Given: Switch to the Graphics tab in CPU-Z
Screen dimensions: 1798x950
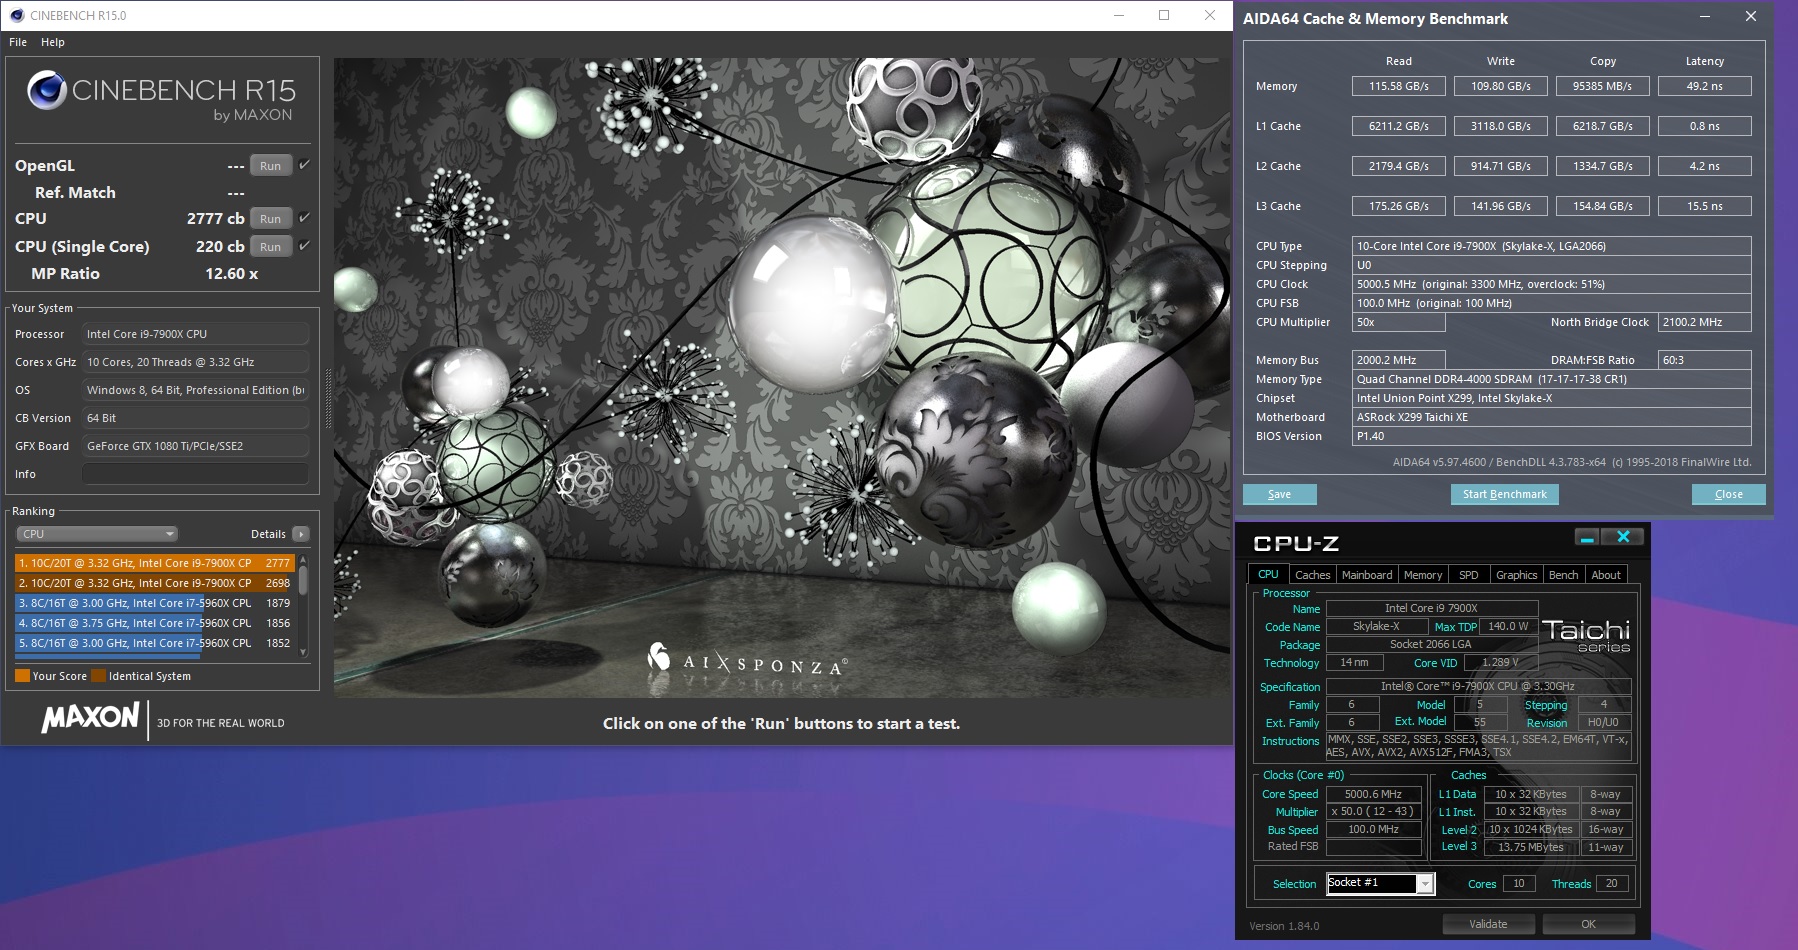Looking at the screenshot, I should coord(1516,575).
